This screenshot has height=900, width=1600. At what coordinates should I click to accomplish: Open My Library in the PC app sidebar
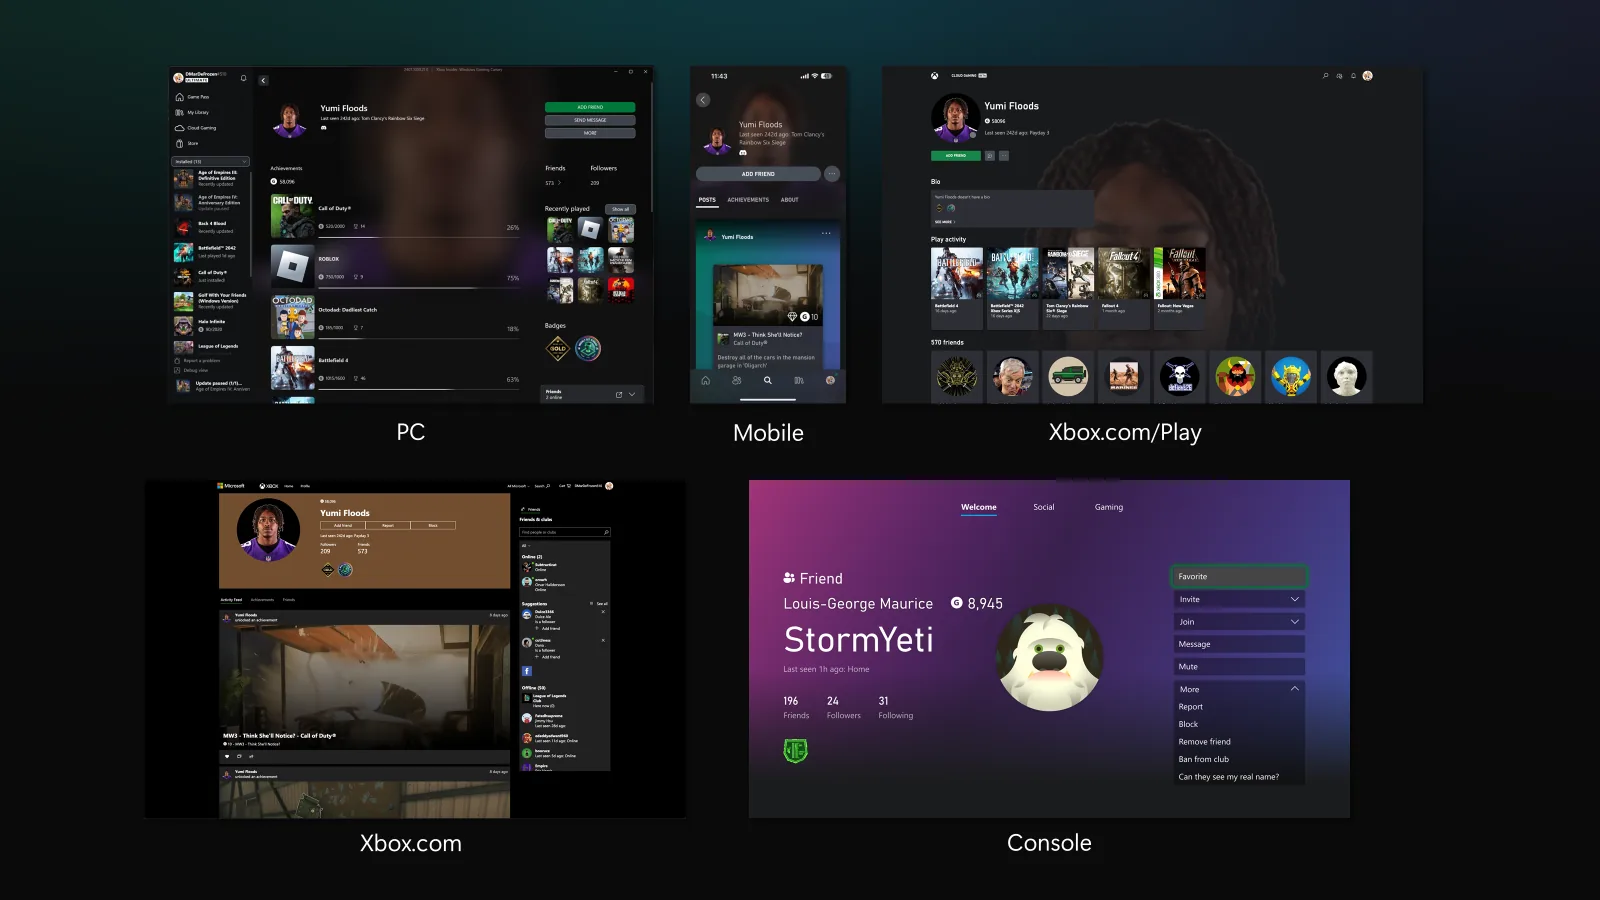(x=193, y=112)
